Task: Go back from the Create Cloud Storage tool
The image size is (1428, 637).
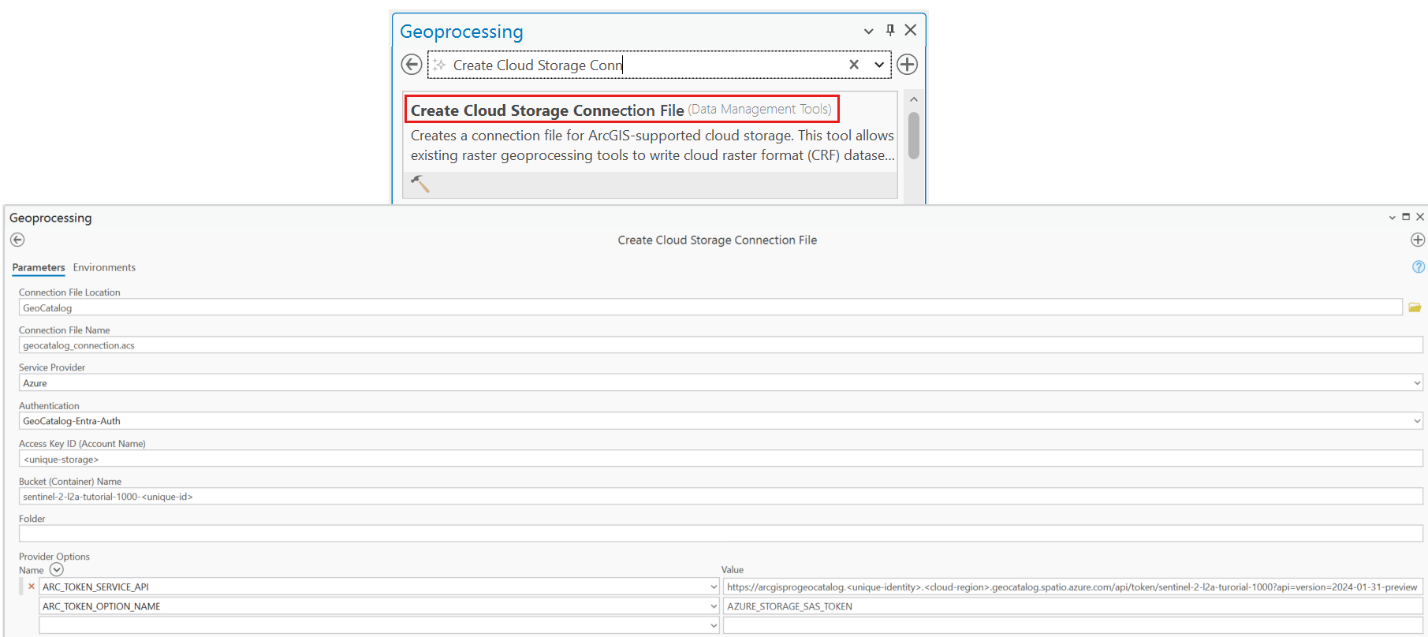Action: (17, 240)
